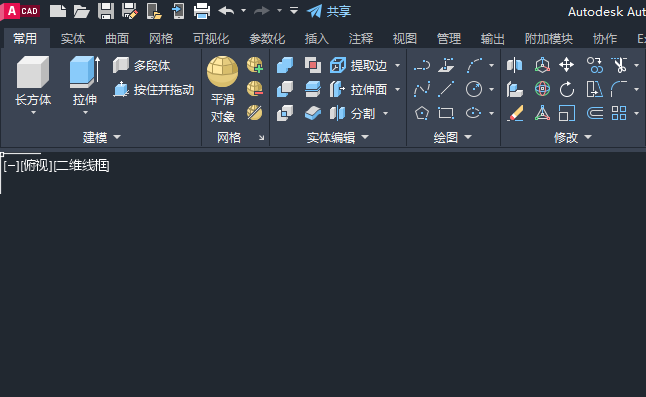Save the drawing with the floppy disk icon
646x397 pixels.
pos(105,11)
